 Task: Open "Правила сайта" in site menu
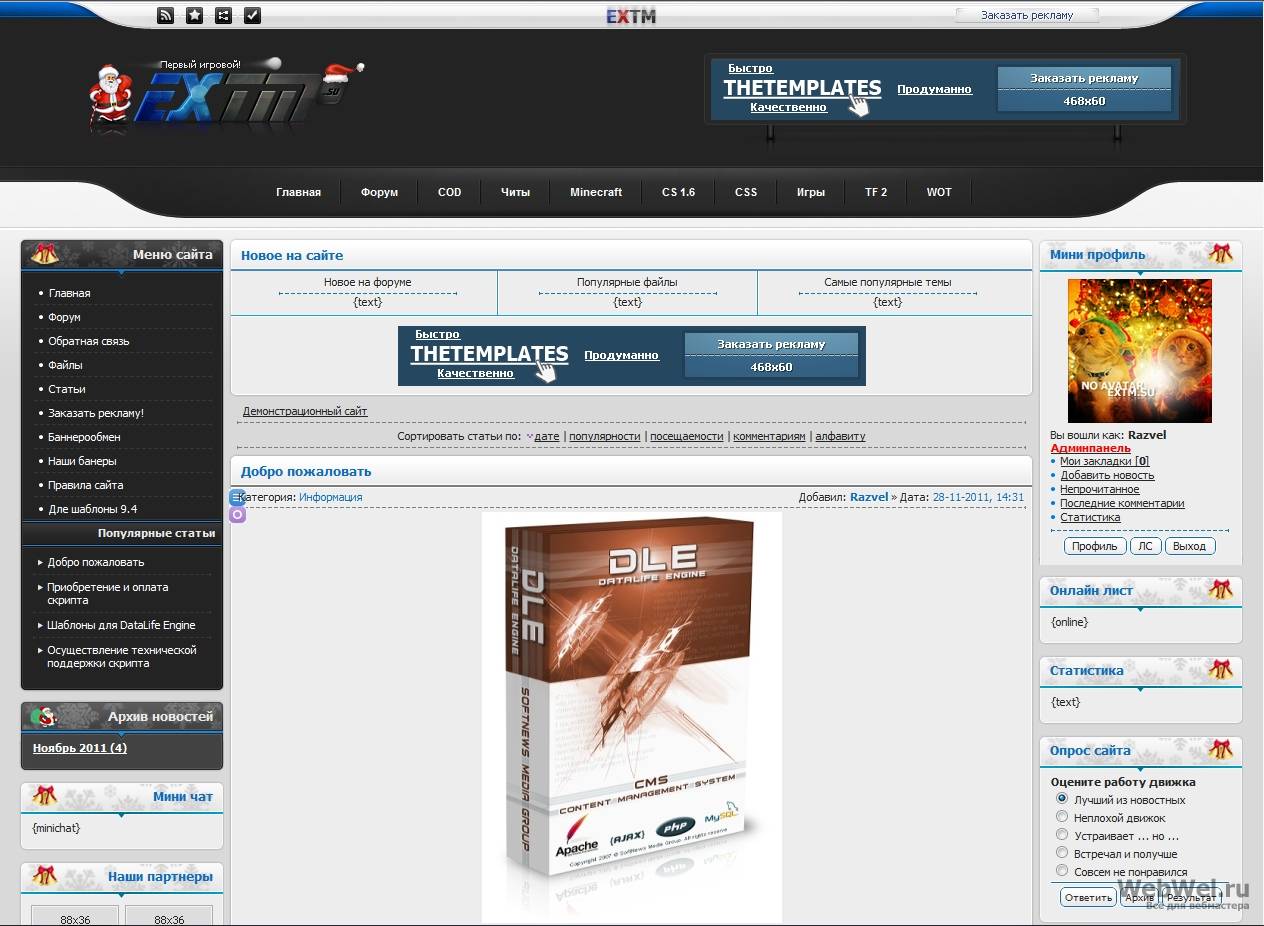pyautogui.click(x=86, y=485)
